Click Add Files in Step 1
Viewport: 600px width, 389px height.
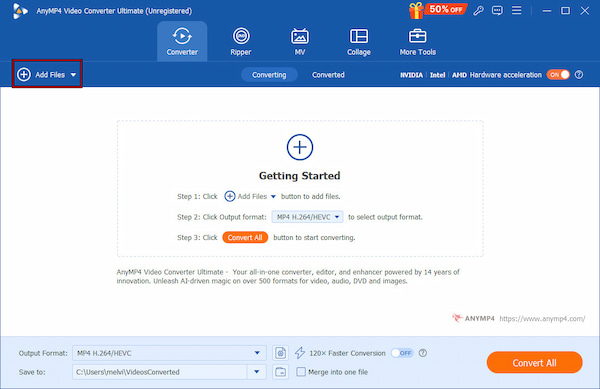point(250,197)
